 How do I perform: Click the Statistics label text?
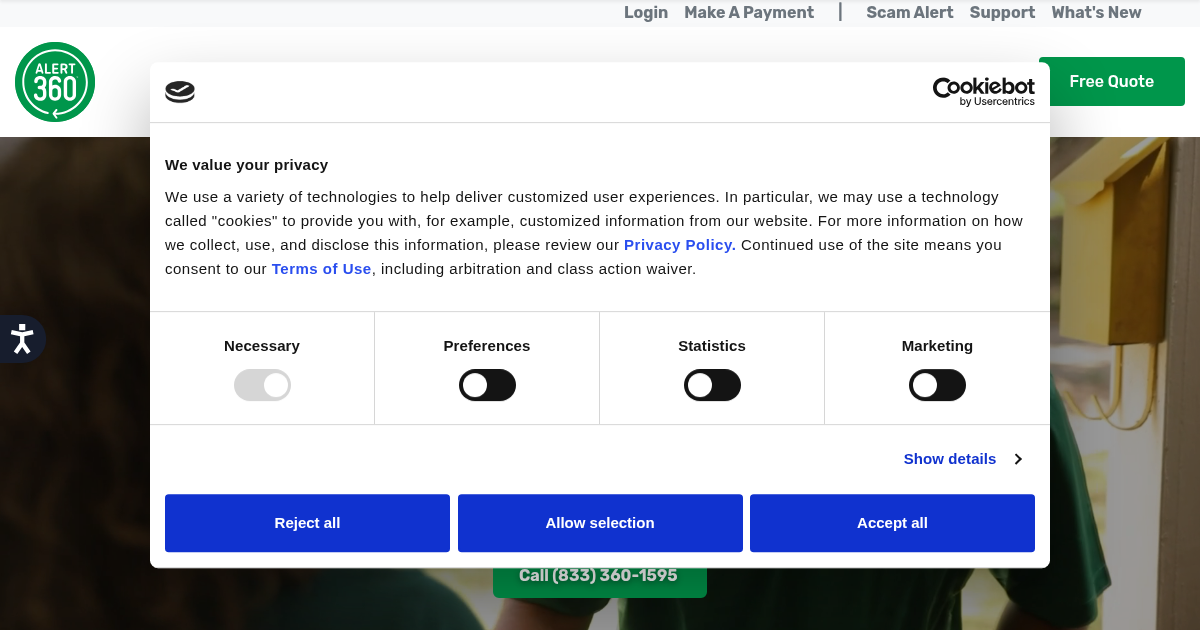coord(712,346)
